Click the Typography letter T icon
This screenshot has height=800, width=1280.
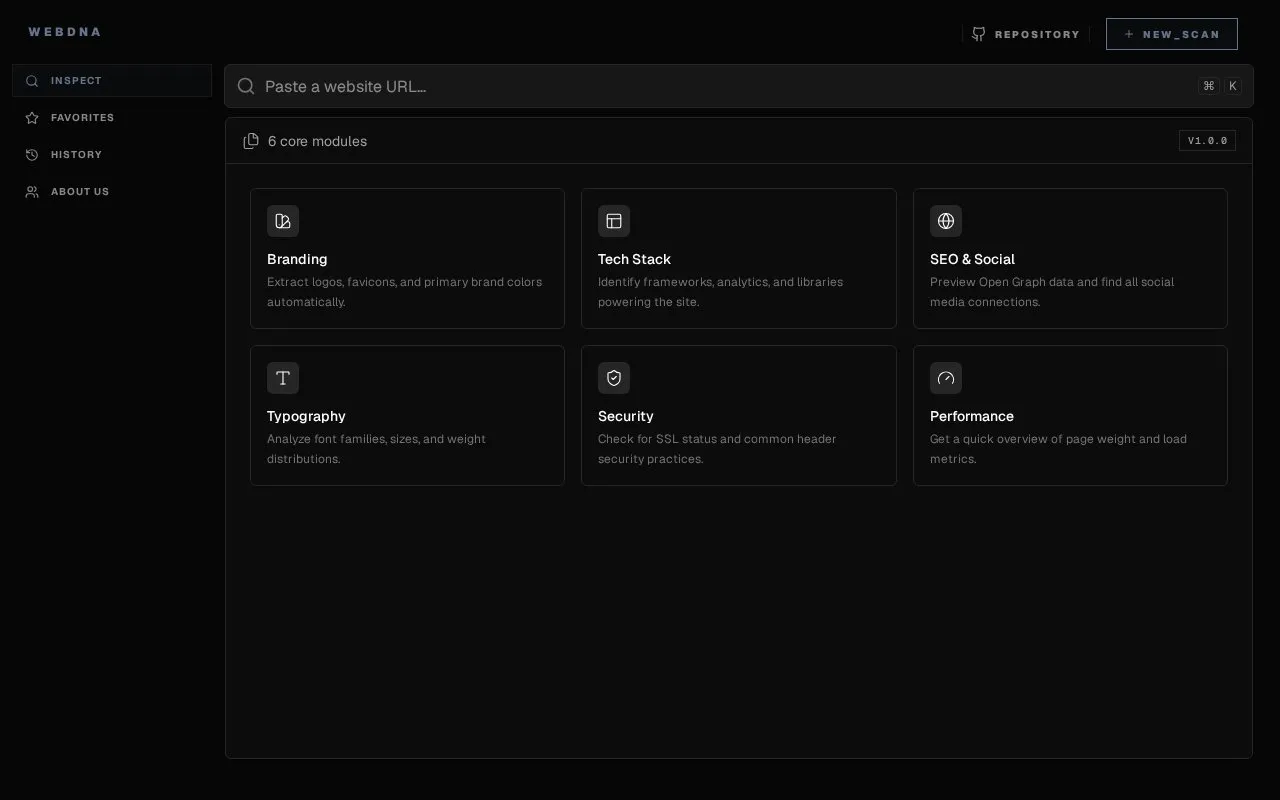tap(283, 378)
